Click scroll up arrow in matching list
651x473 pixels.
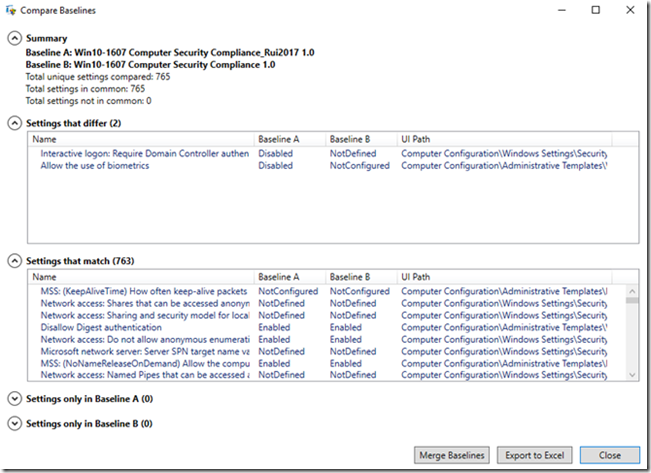(x=632, y=291)
